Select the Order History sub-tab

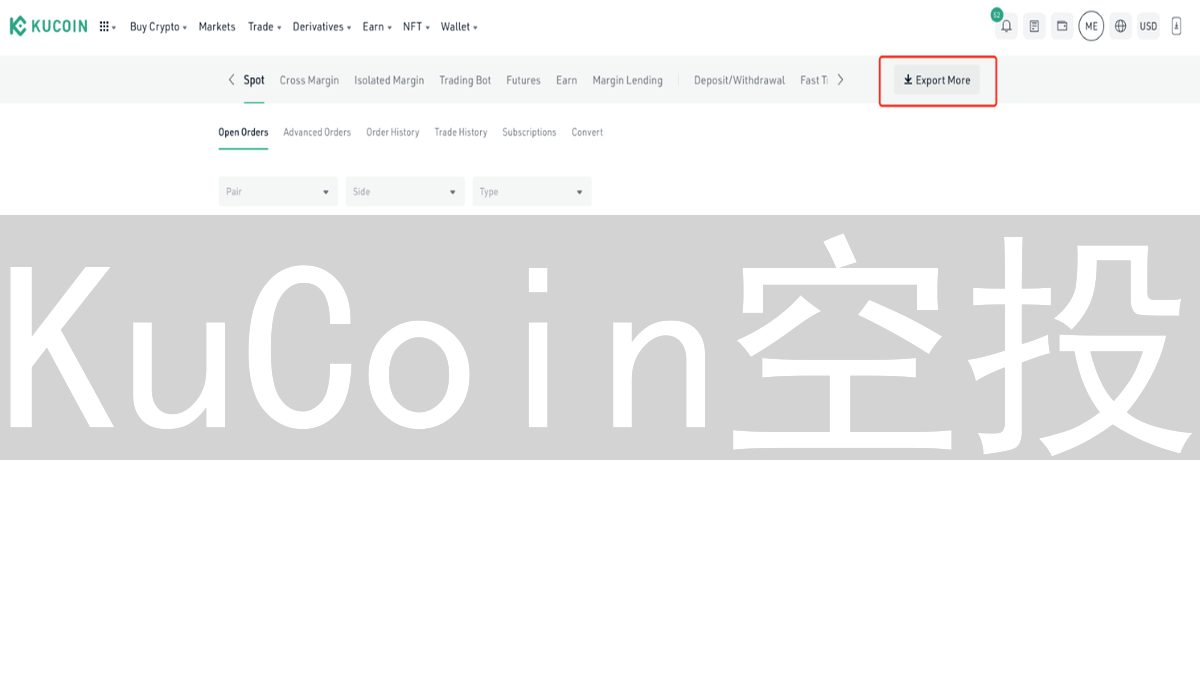tap(393, 132)
